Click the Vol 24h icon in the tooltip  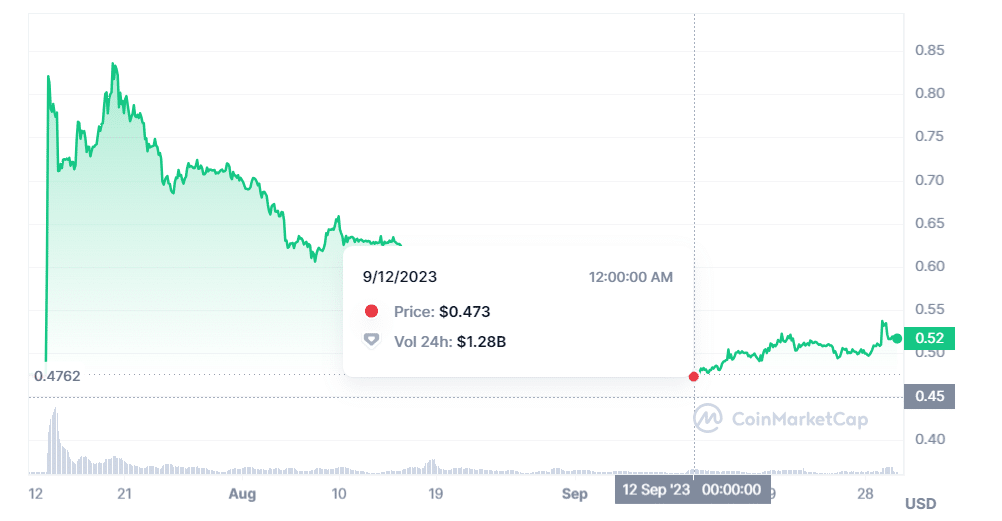tap(372, 341)
